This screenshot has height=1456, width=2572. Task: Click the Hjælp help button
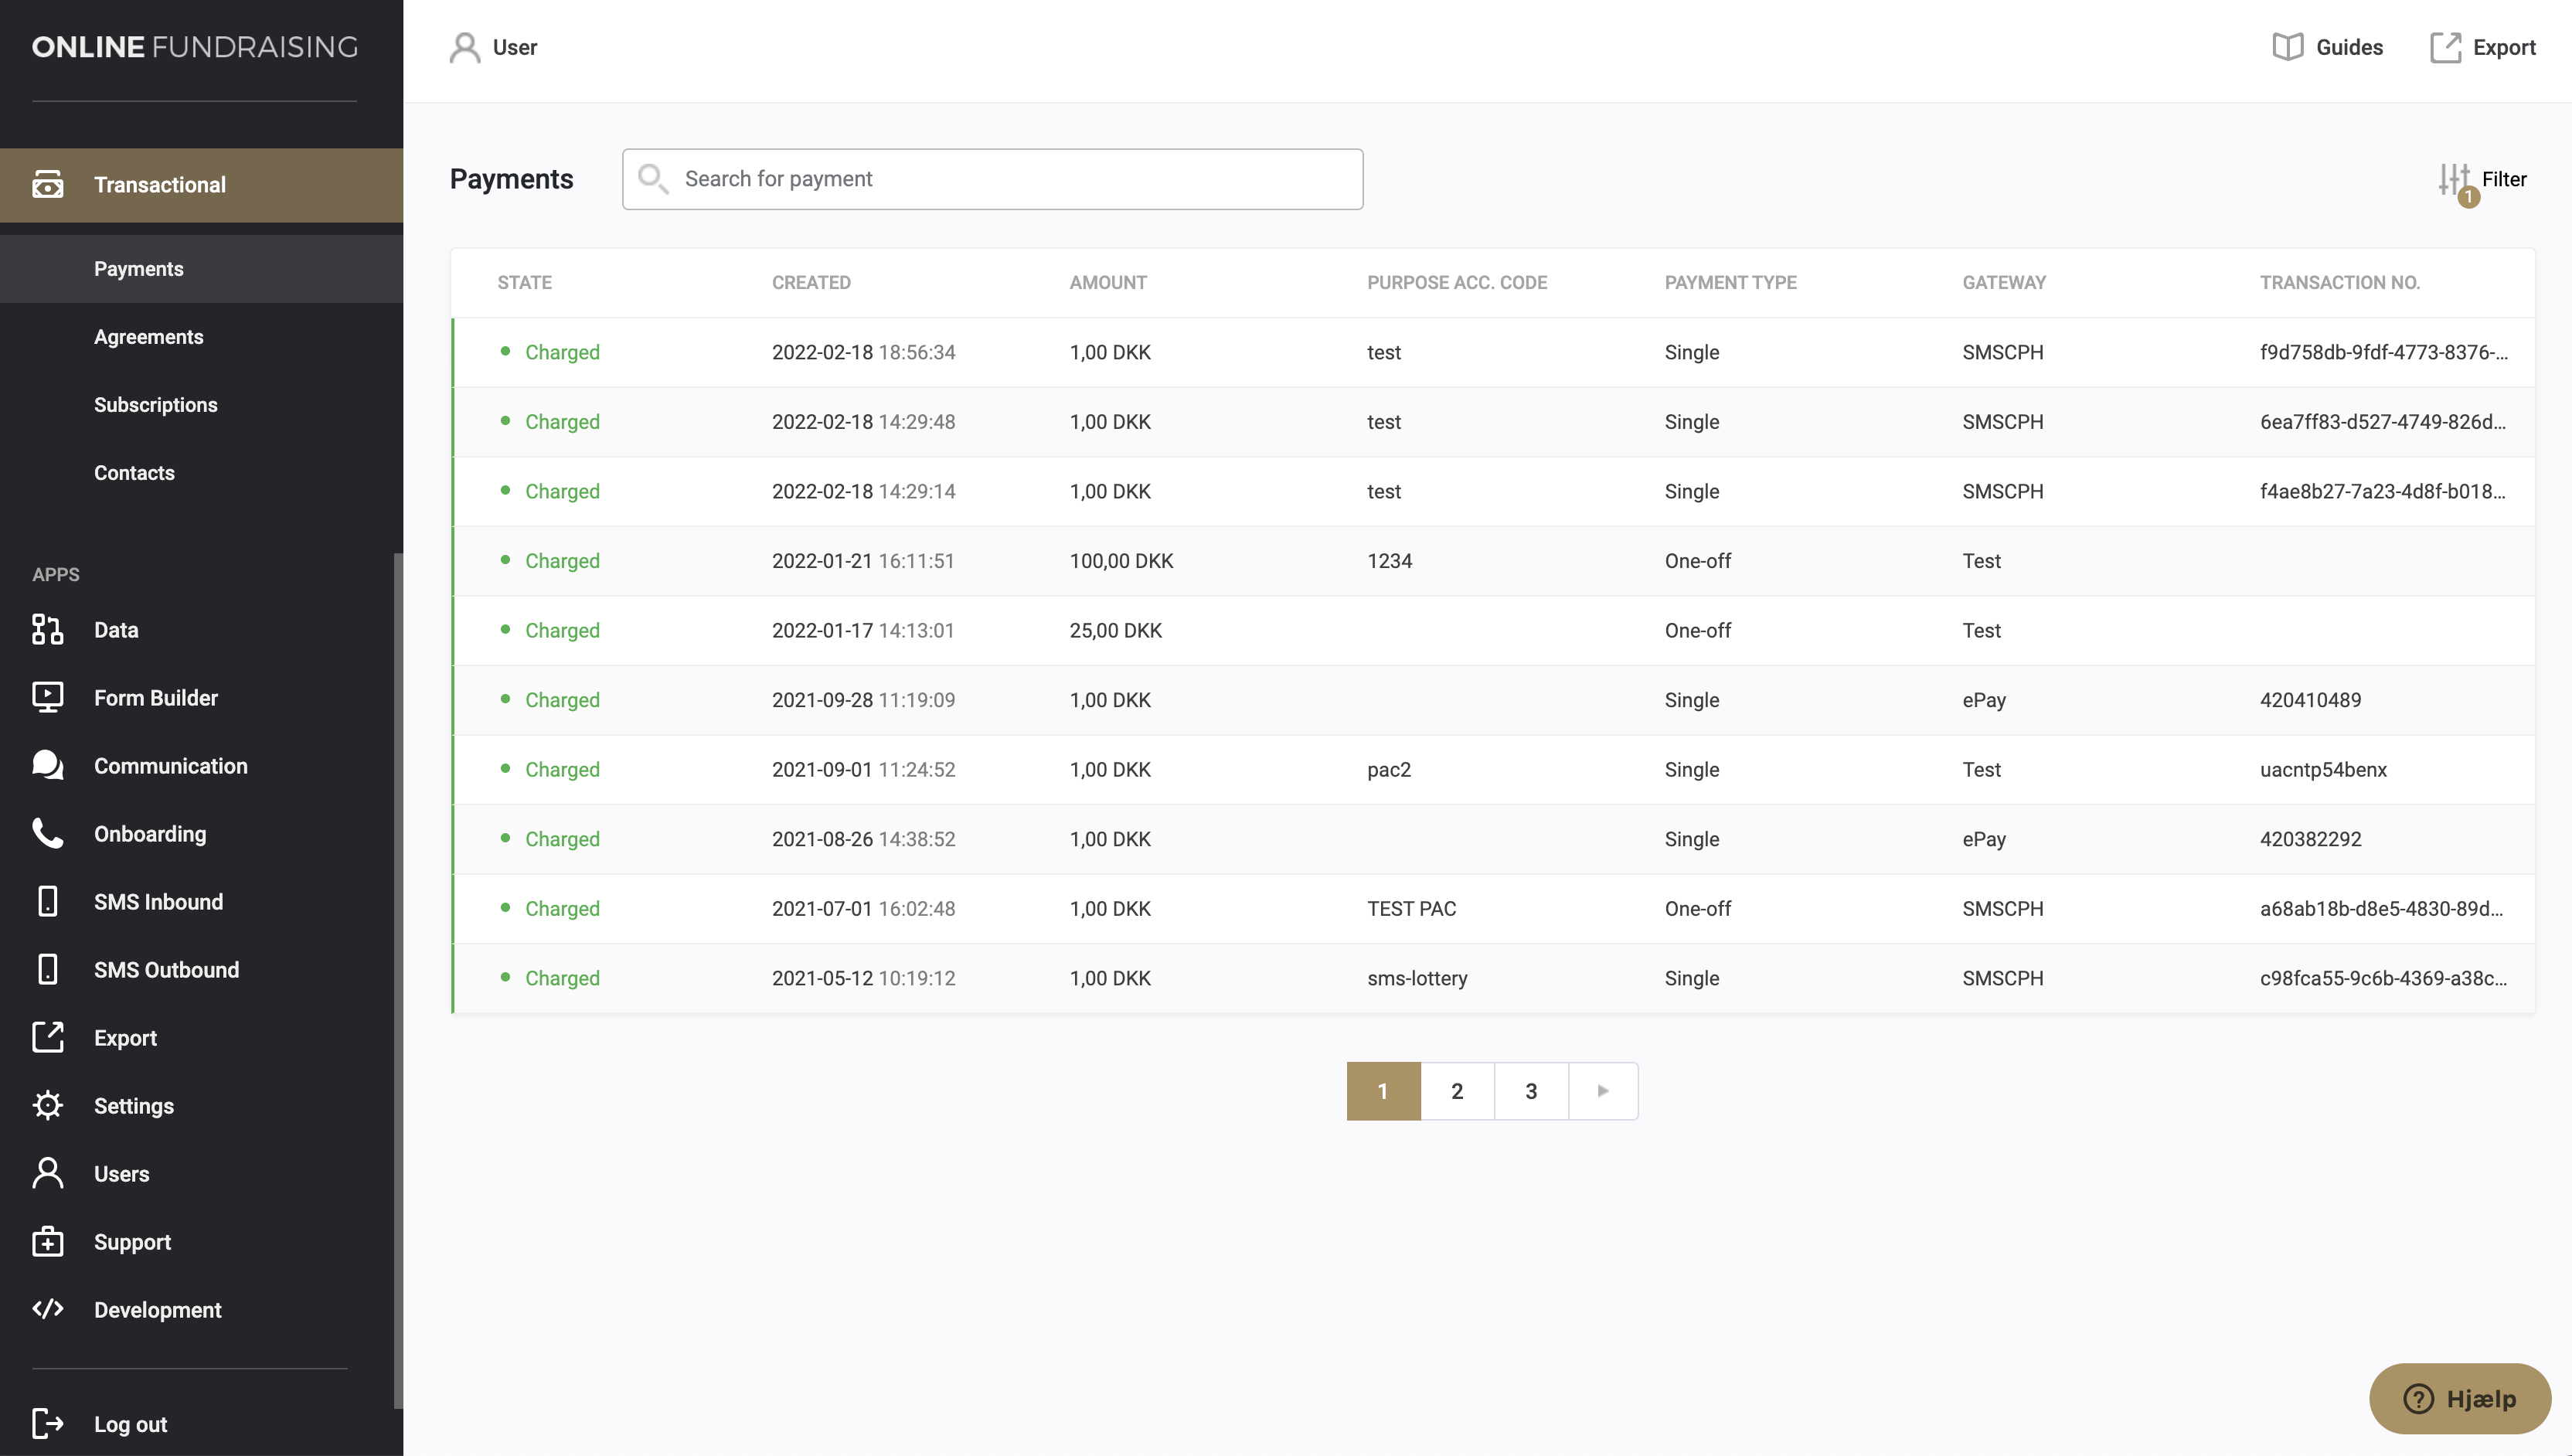pyautogui.click(x=2460, y=1399)
